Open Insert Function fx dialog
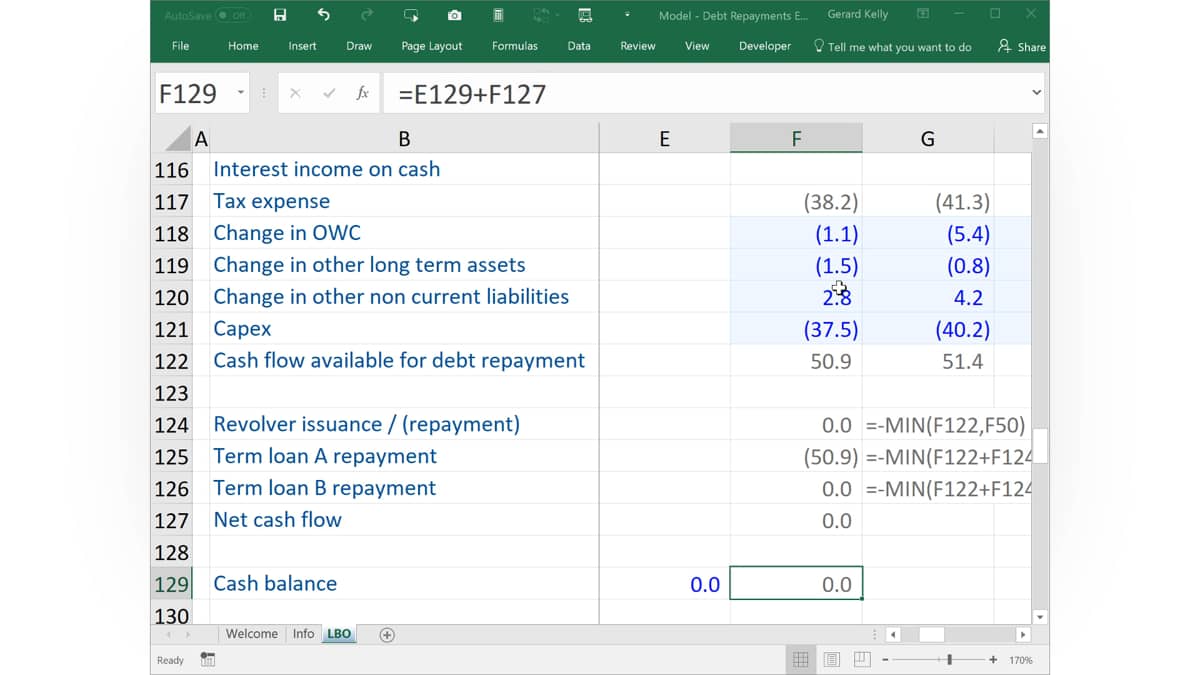Image resolution: width=1200 pixels, height=675 pixels. [362, 93]
